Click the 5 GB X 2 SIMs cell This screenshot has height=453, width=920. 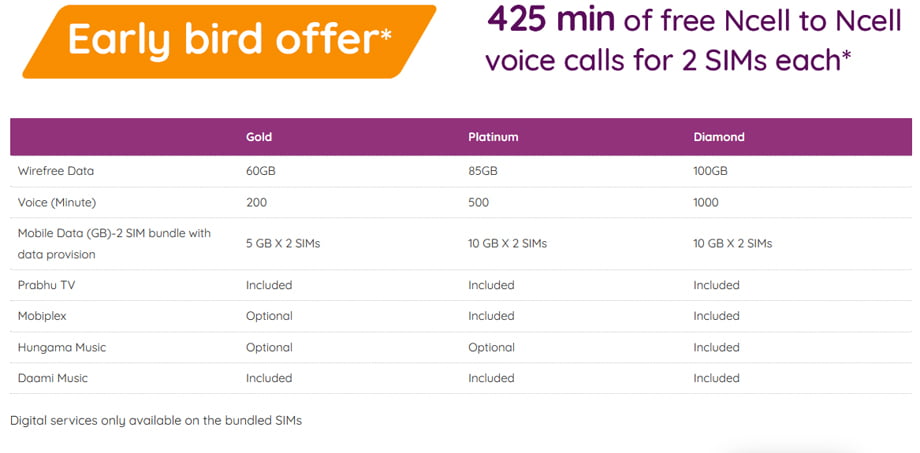283,243
